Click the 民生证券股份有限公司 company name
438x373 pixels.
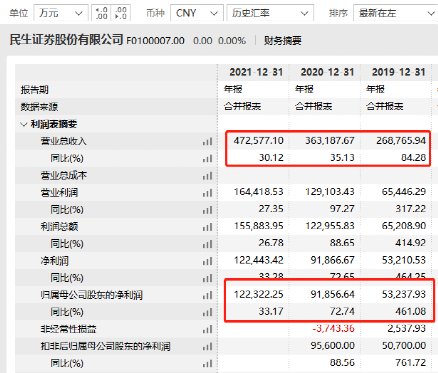[66, 40]
